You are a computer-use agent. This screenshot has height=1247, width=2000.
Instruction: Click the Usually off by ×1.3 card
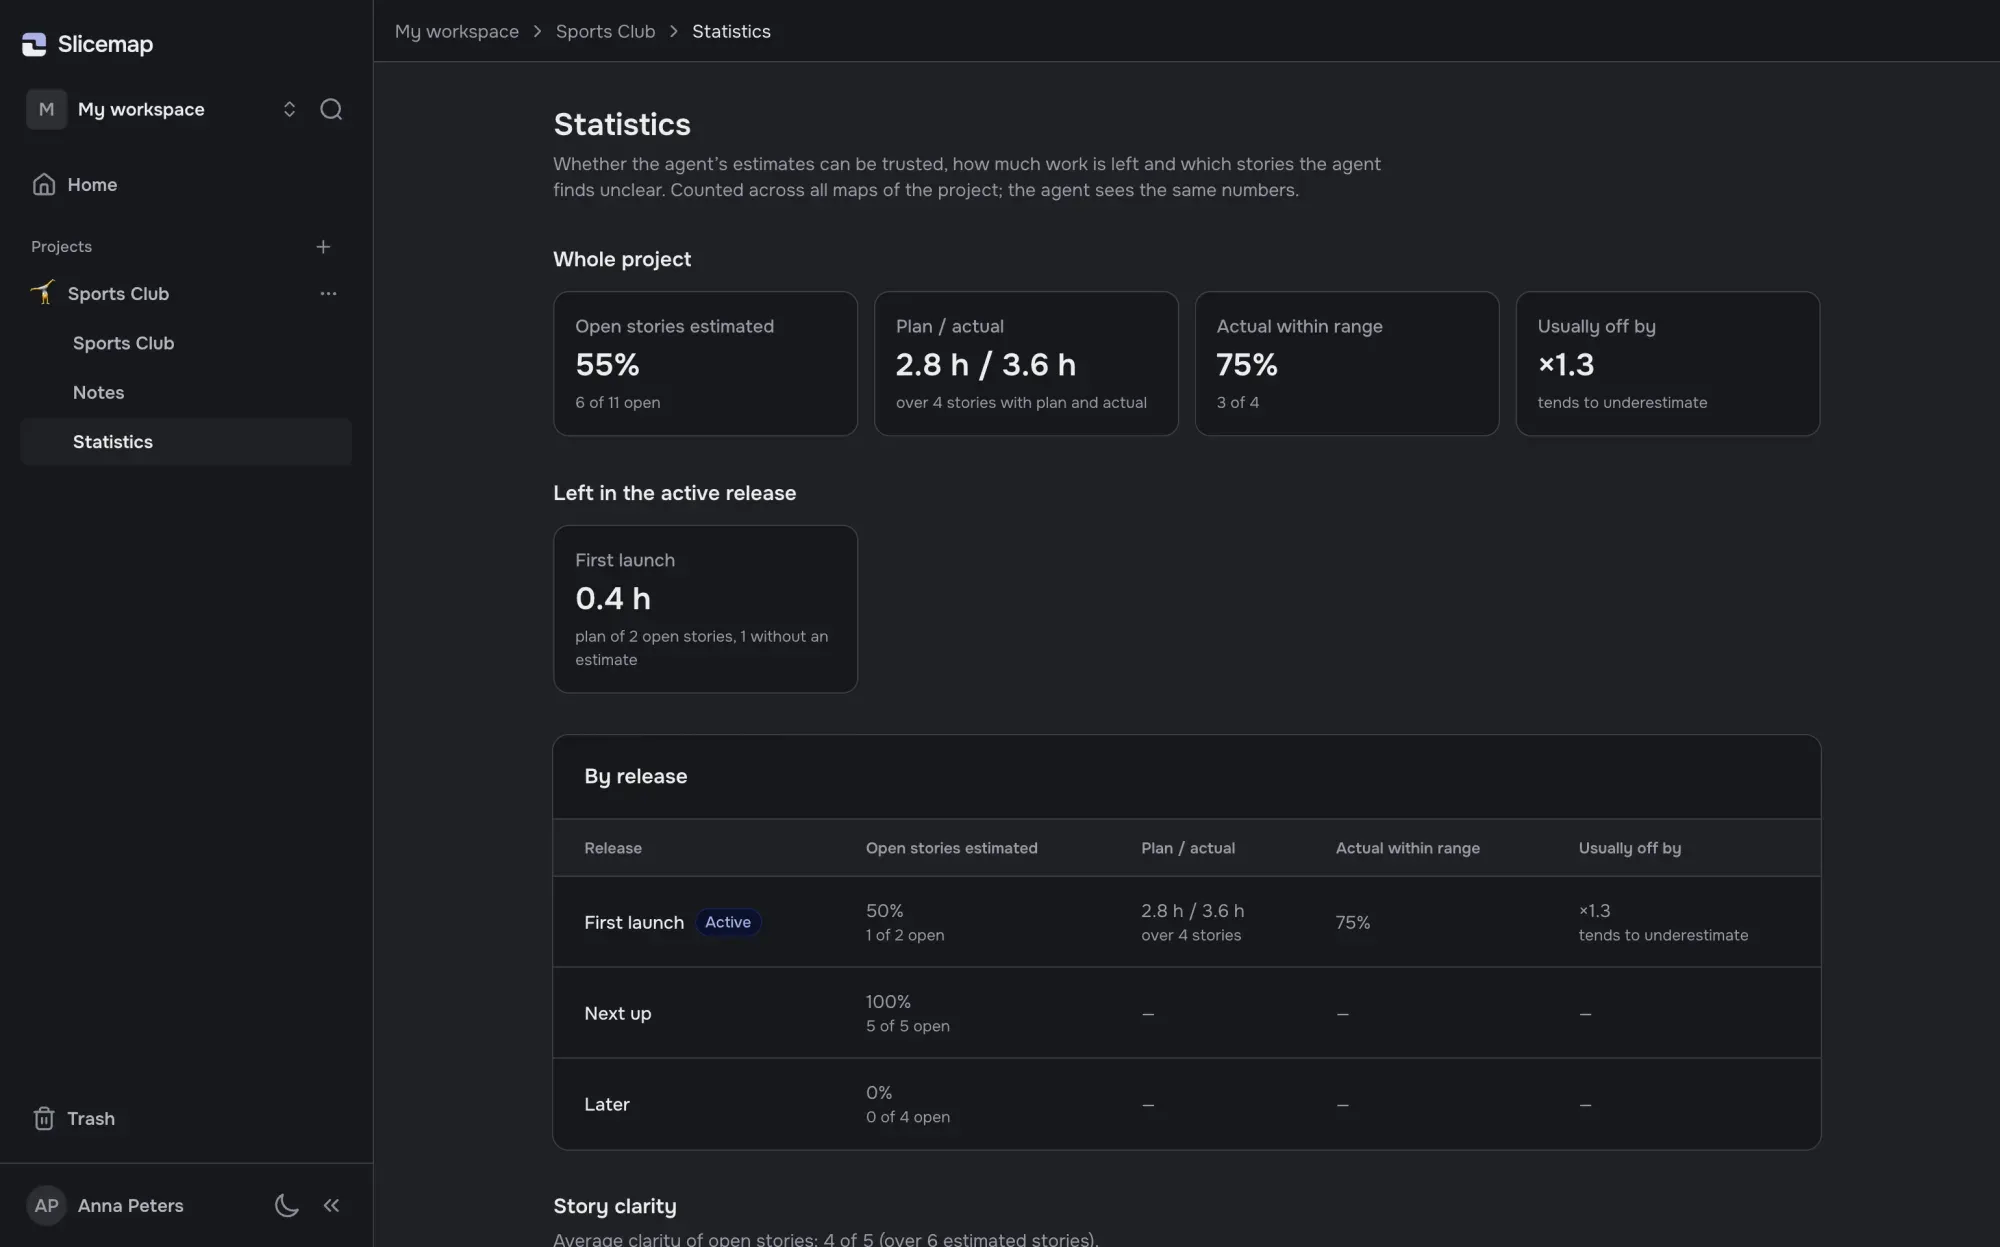pos(1668,363)
